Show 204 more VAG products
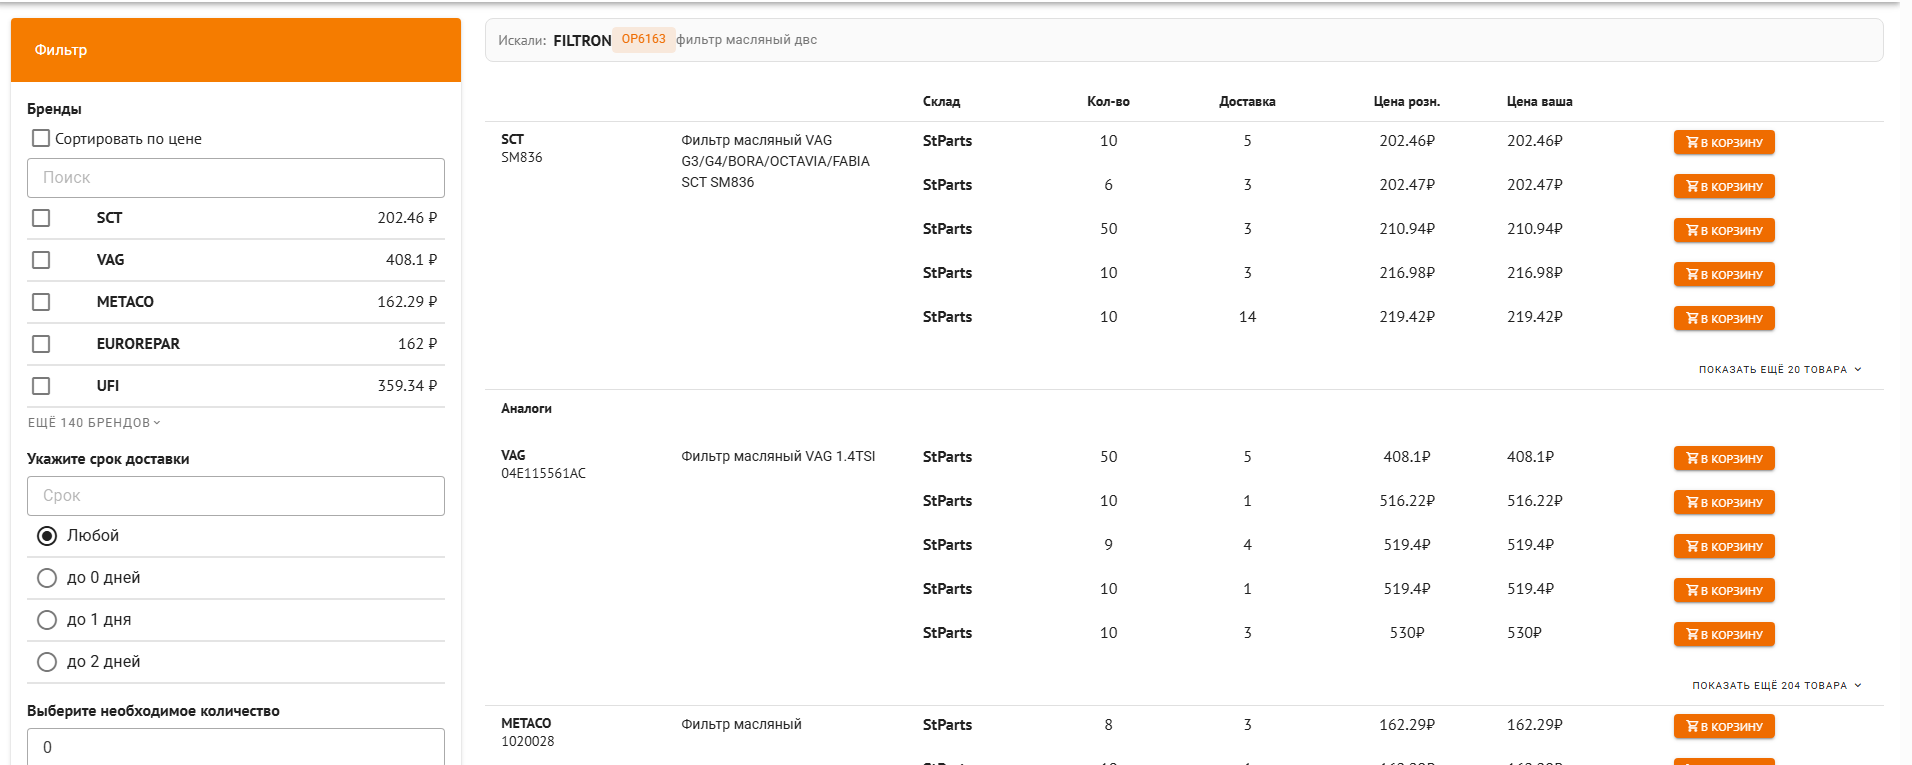 pyautogui.click(x=1777, y=686)
